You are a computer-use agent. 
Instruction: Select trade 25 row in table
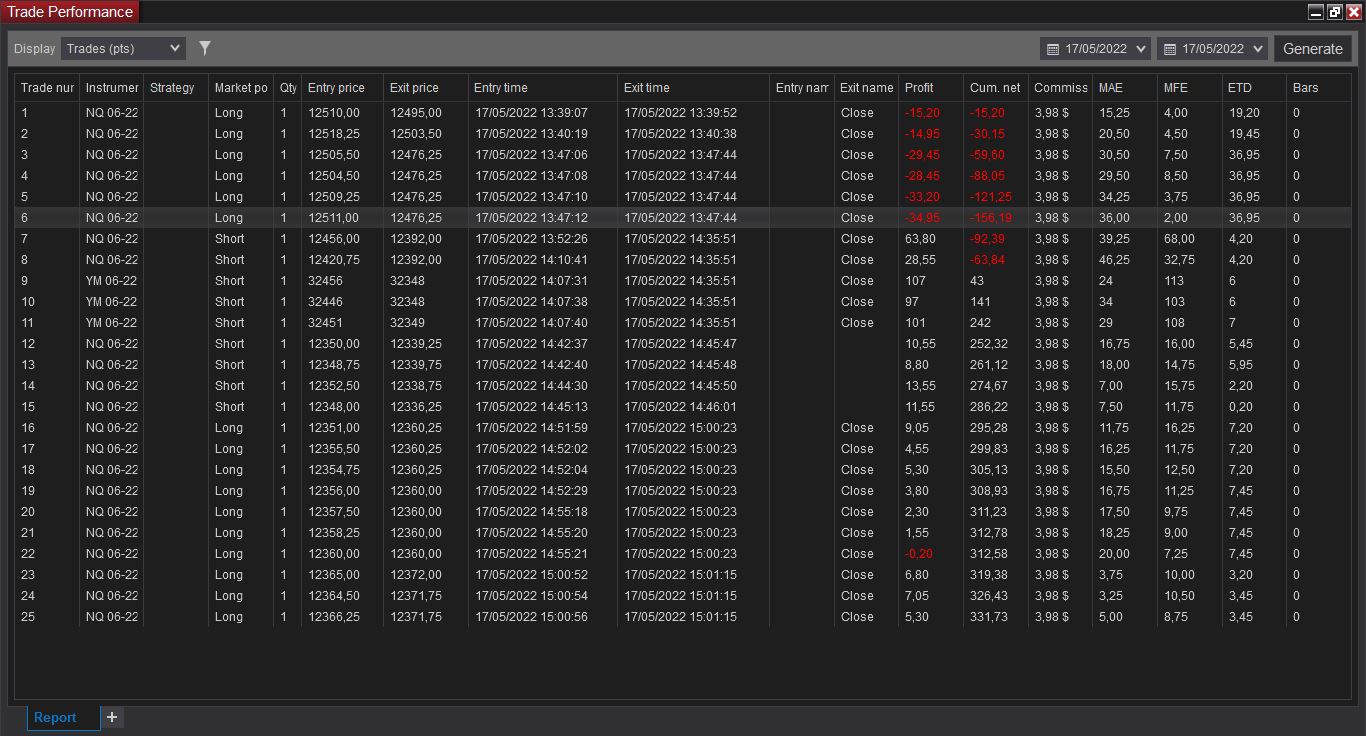[400, 617]
